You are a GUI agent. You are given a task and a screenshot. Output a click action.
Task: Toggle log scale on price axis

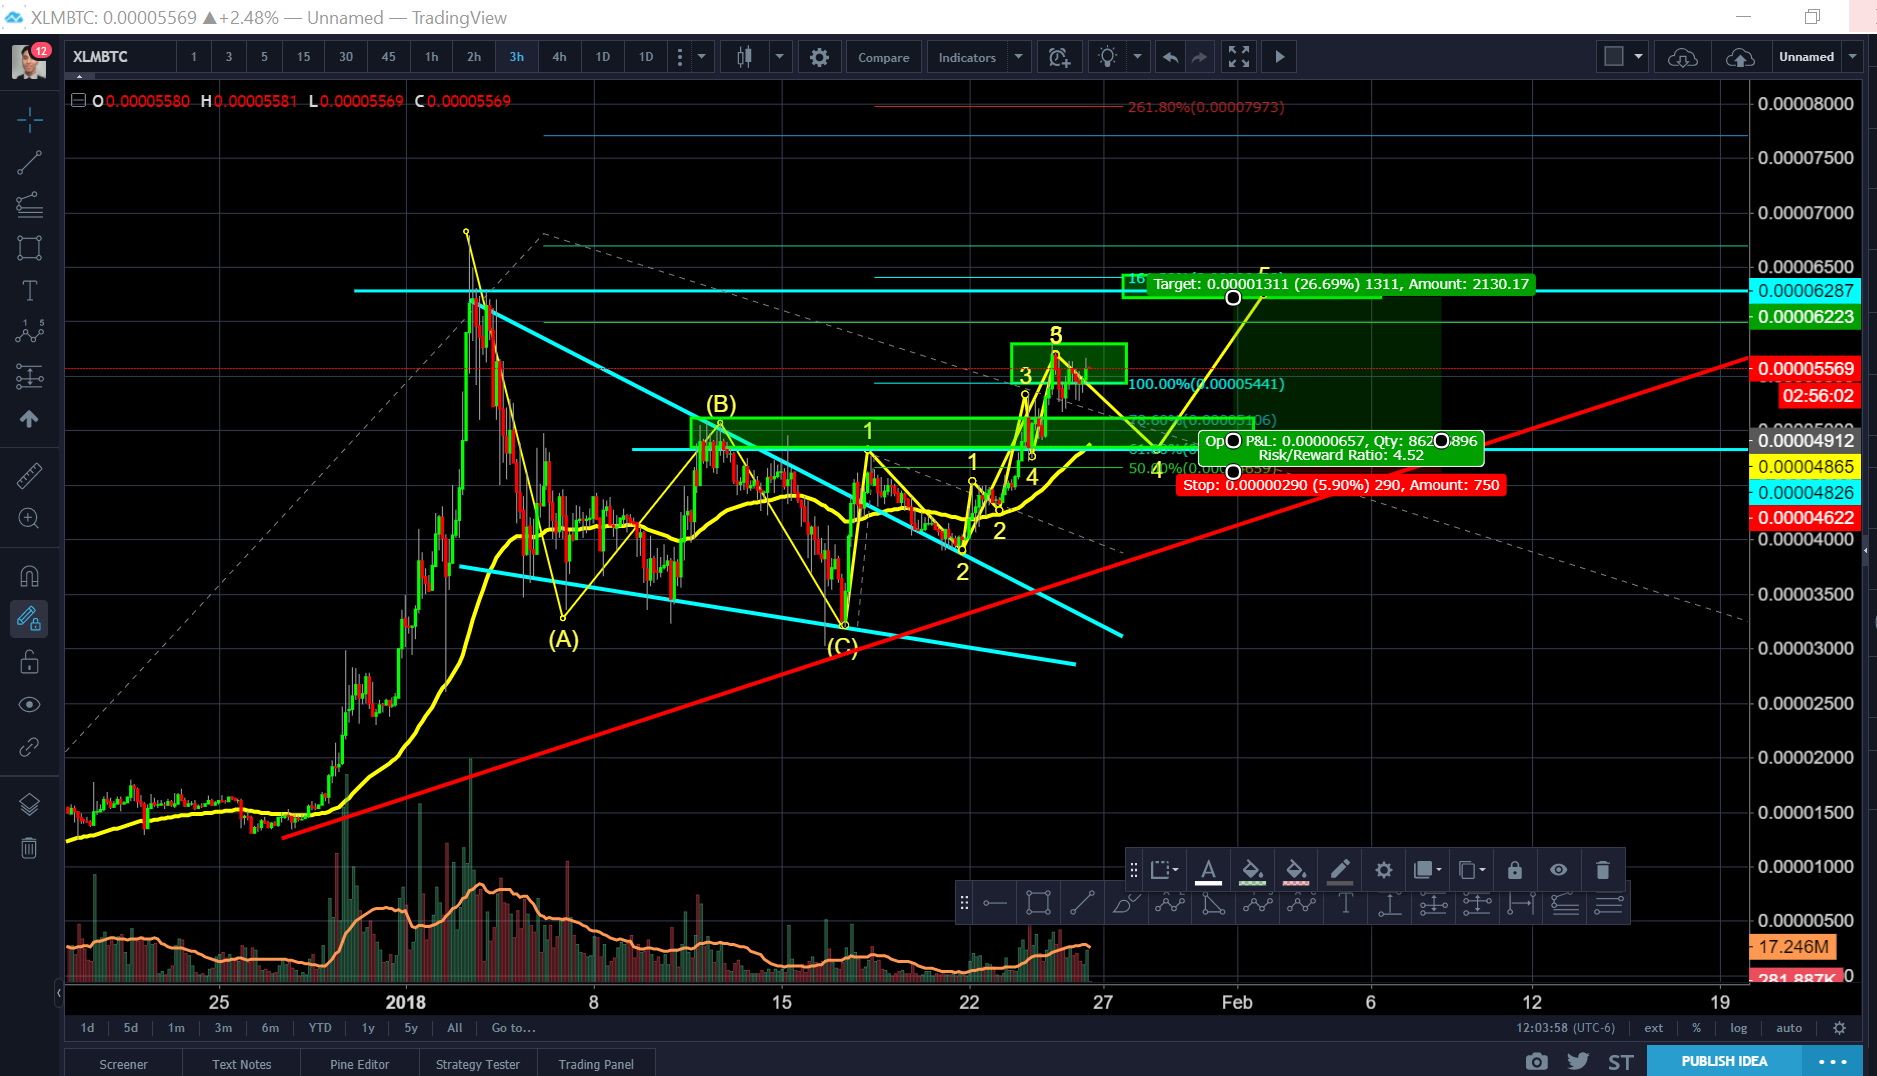click(x=1739, y=1027)
